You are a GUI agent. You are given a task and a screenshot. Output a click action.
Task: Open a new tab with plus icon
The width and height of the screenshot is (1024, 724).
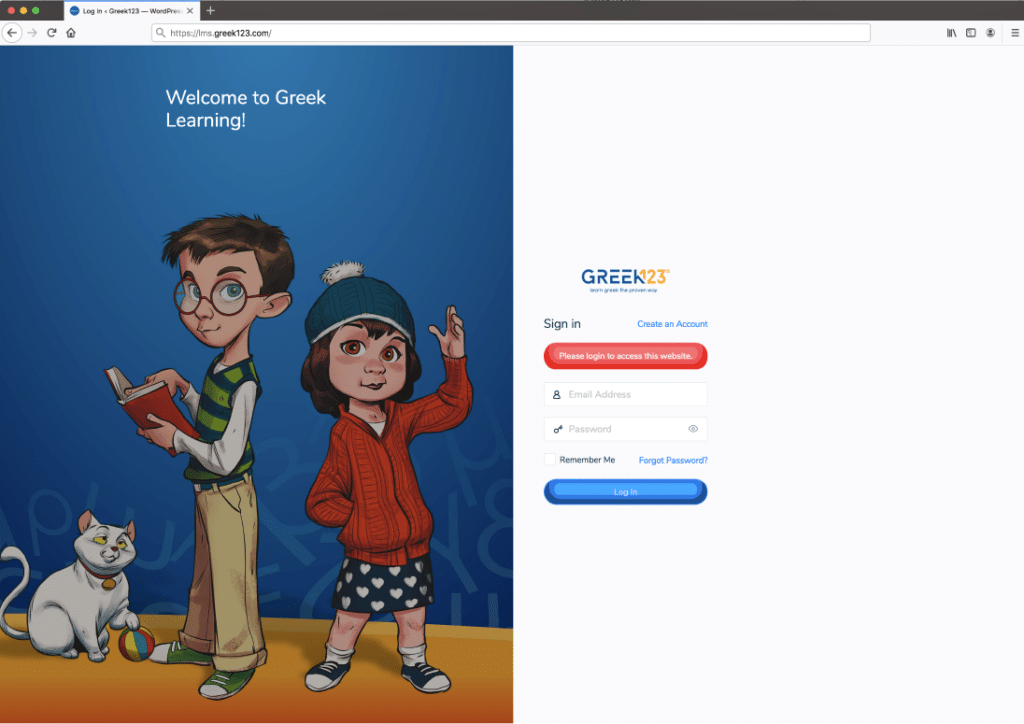(x=210, y=10)
